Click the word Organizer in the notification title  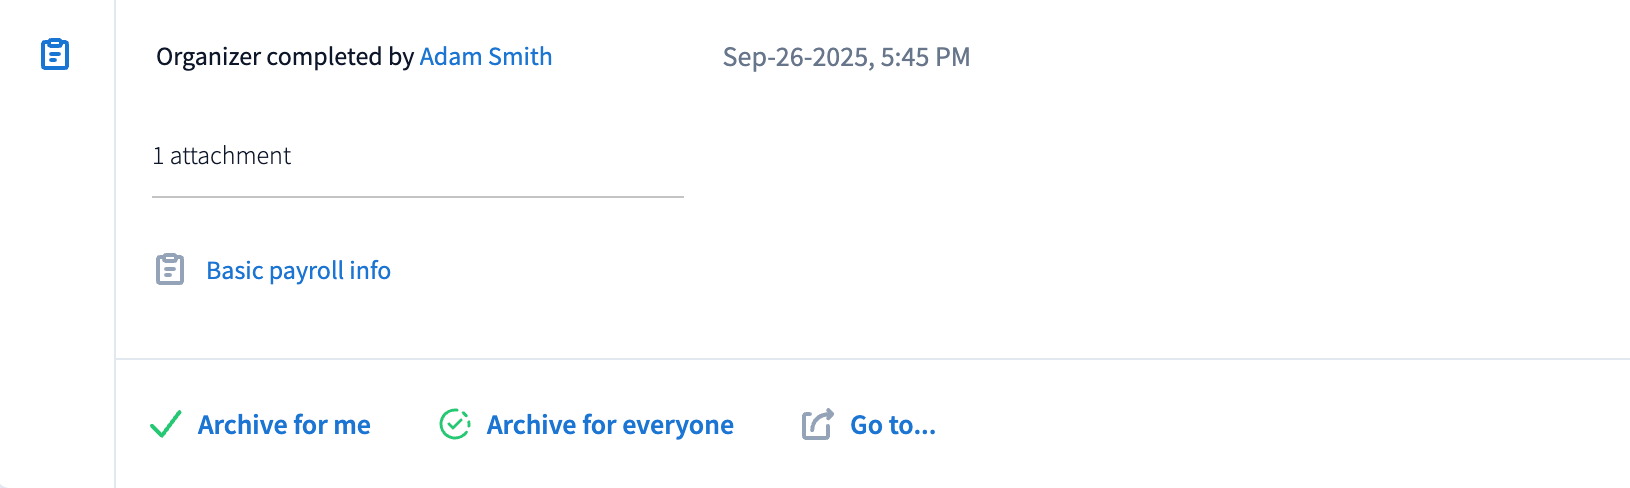coord(209,57)
